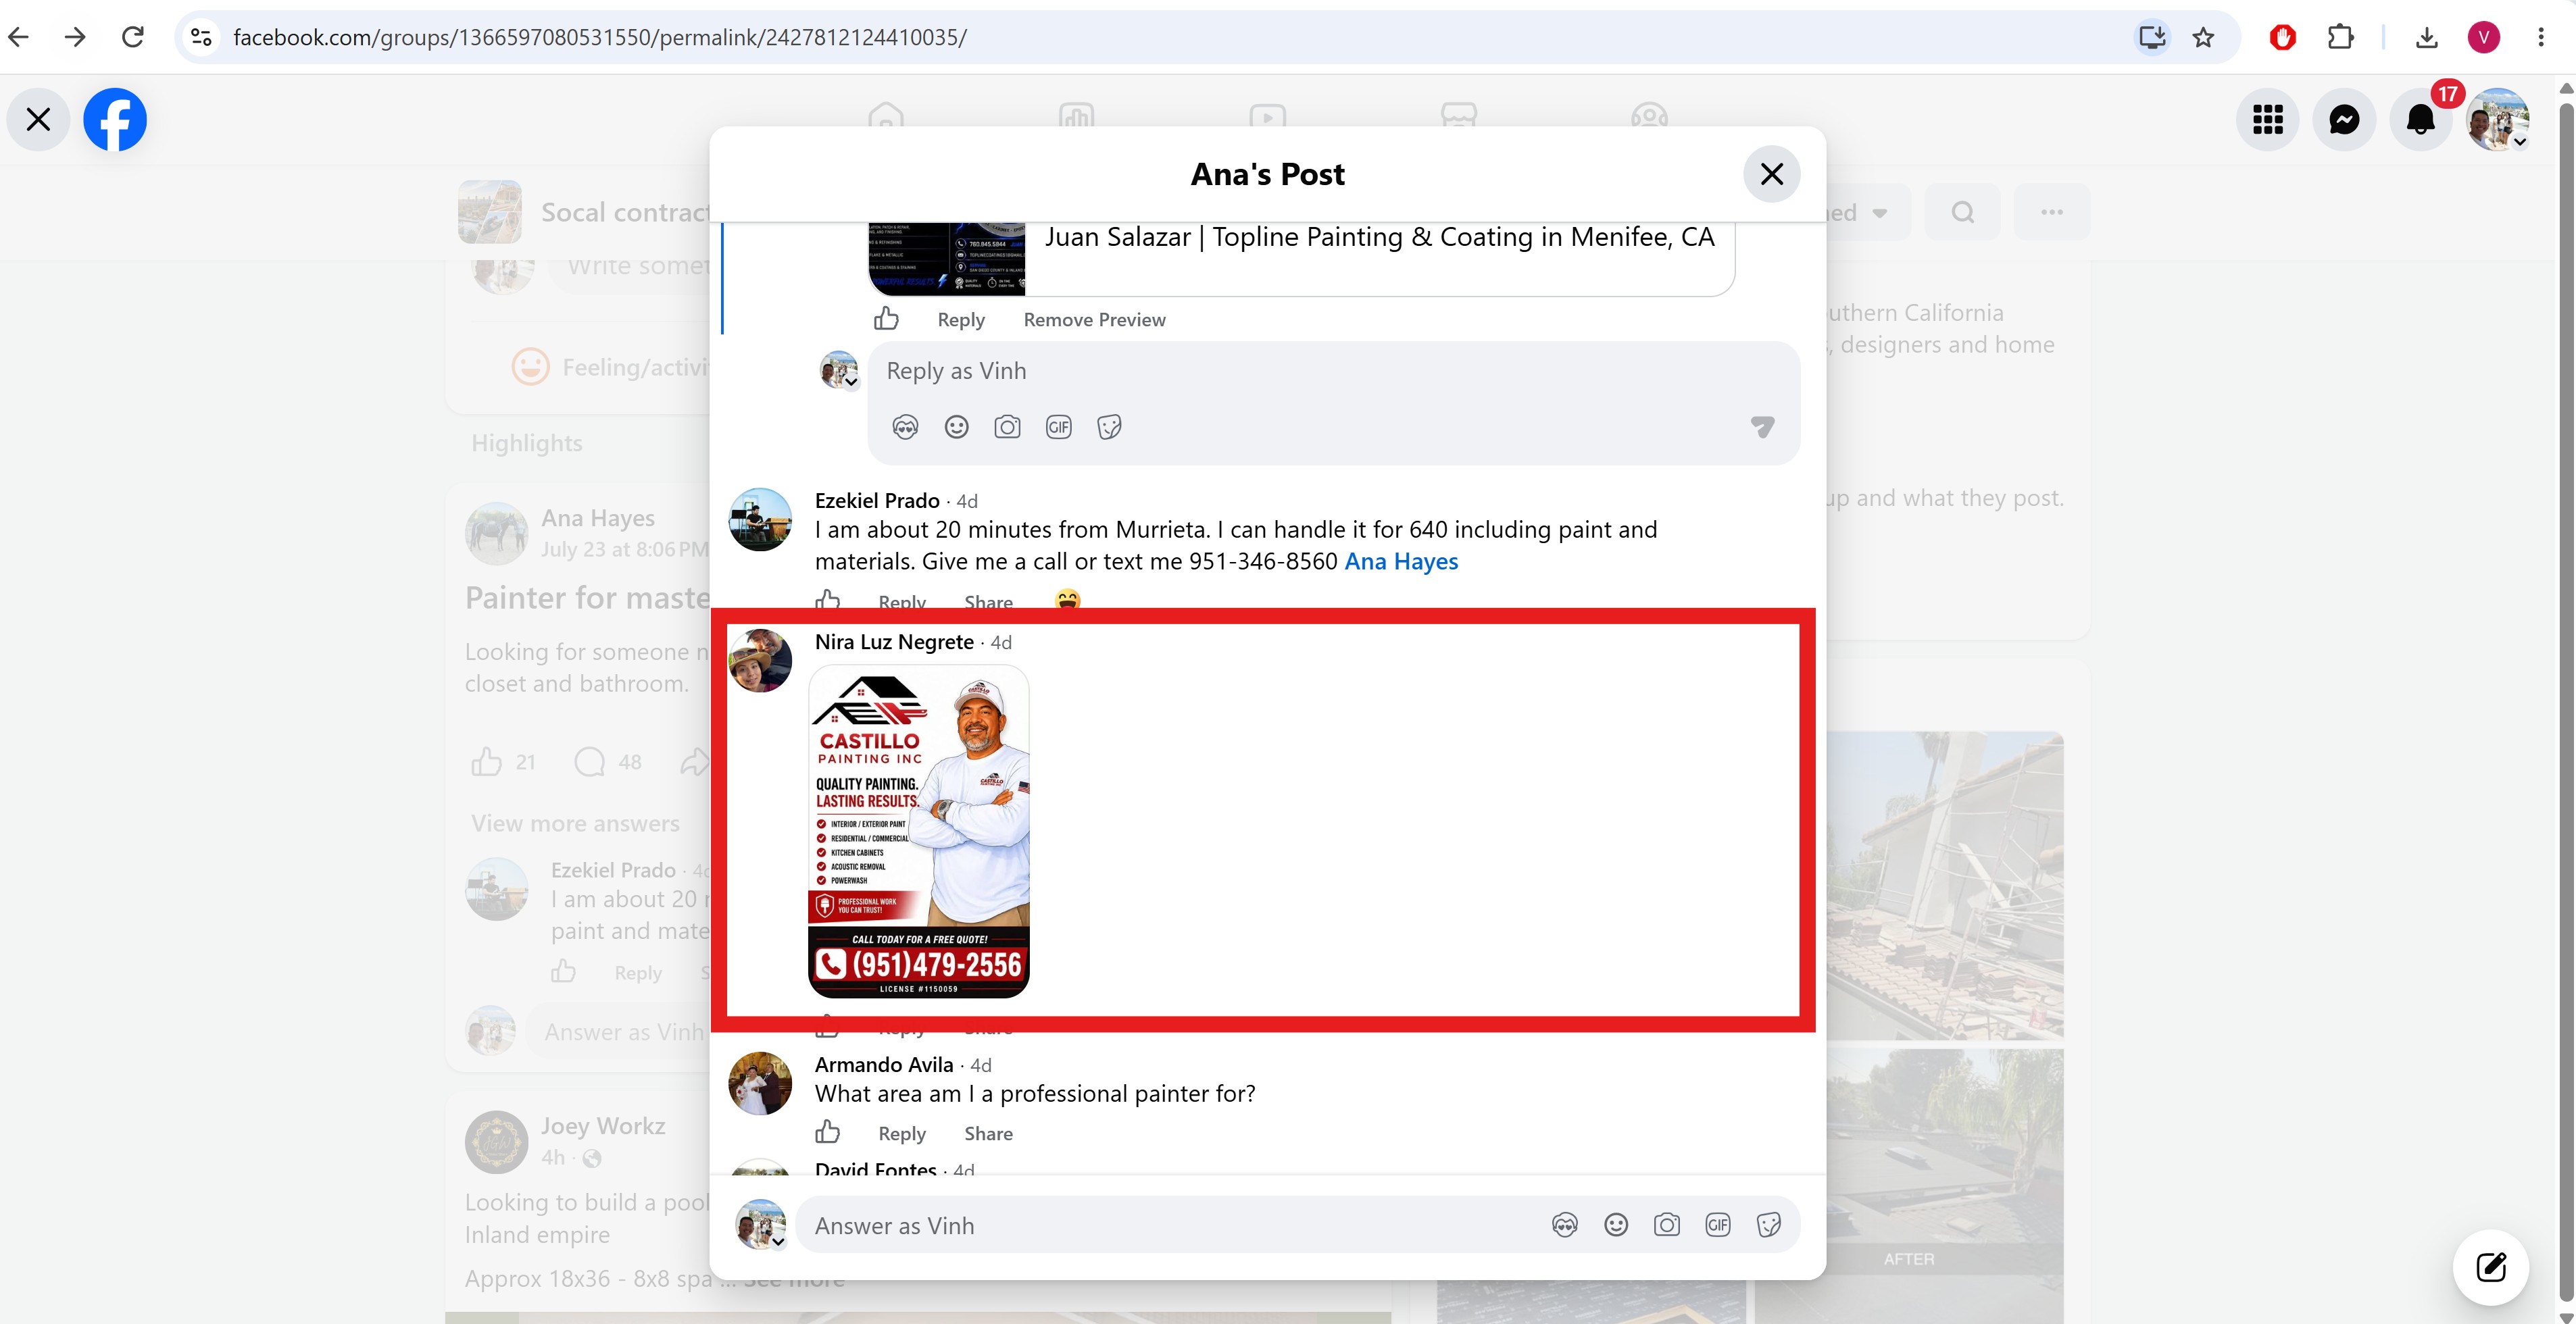Open the notifications bell with 17 badge
The width and height of the screenshot is (2576, 1324).
pyautogui.click(x=2420, y=120)
